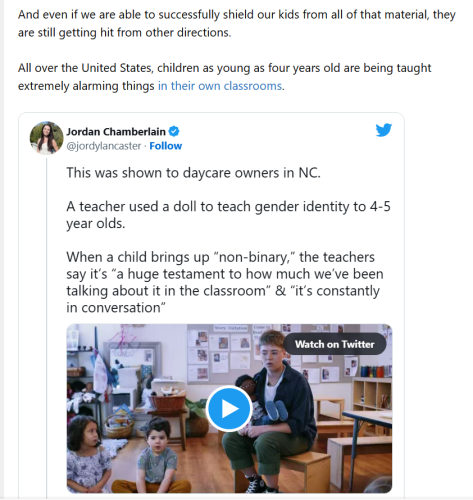Open the 'in their own classrooms' link
Viewport: 473px width, 500px height.
pyautogui.click(x=220, y=86)
